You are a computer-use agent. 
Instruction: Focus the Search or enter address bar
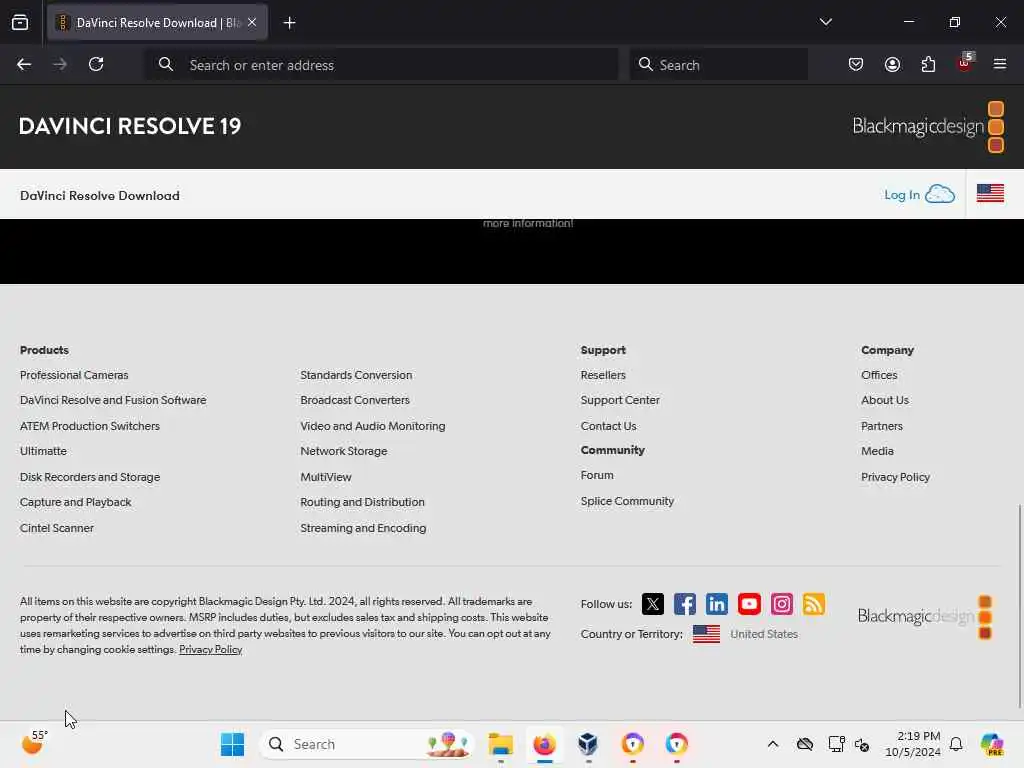coord(381,64)
